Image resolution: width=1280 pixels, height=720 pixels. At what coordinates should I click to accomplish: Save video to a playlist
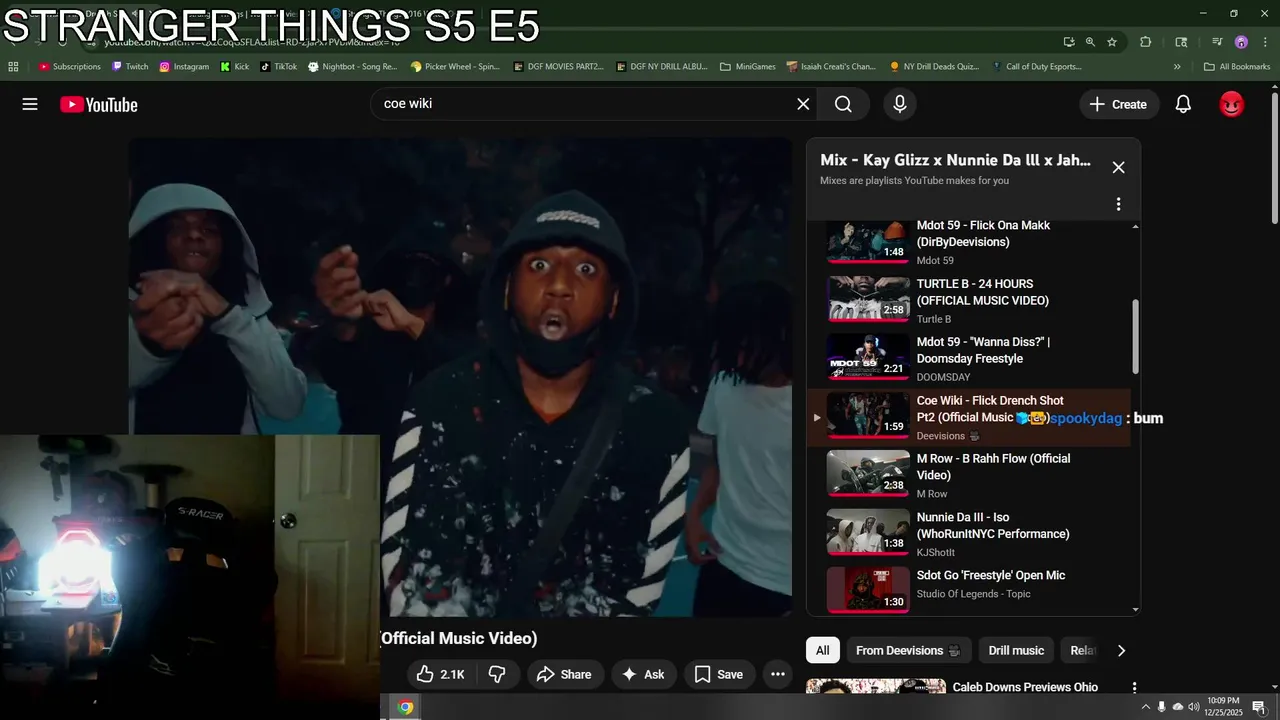(719, 675)
